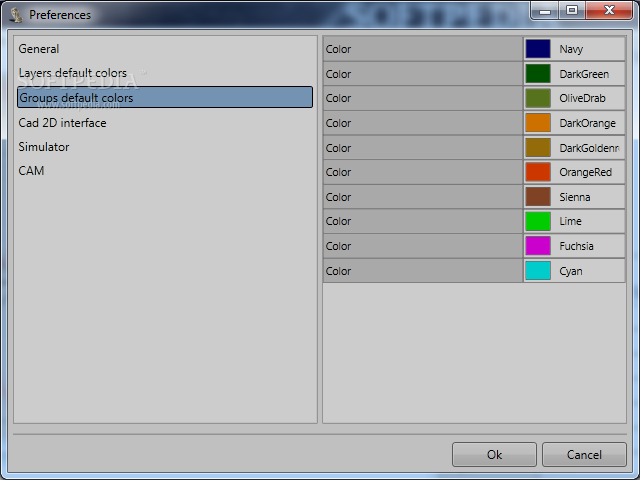
Task: Select the Color label beside Lime
Action: [x=338, y=221]
